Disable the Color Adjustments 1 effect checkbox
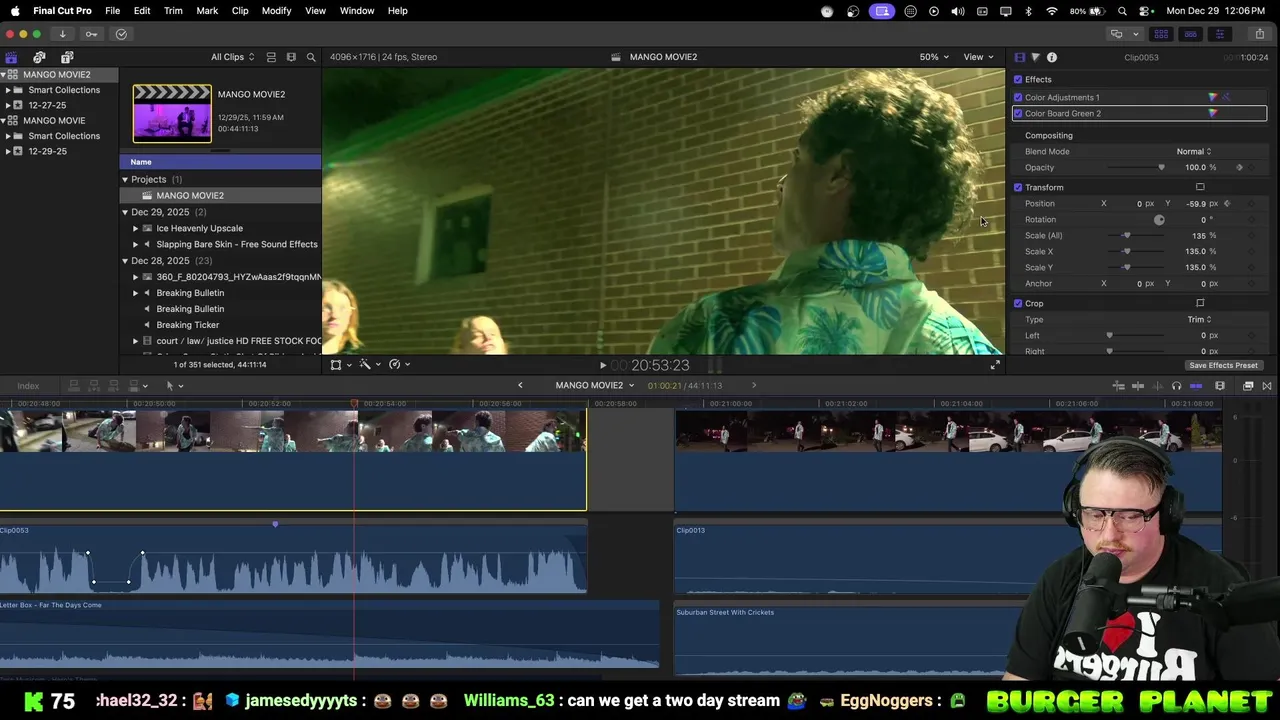1280x720 pixels. click(x=1018, y=97)
